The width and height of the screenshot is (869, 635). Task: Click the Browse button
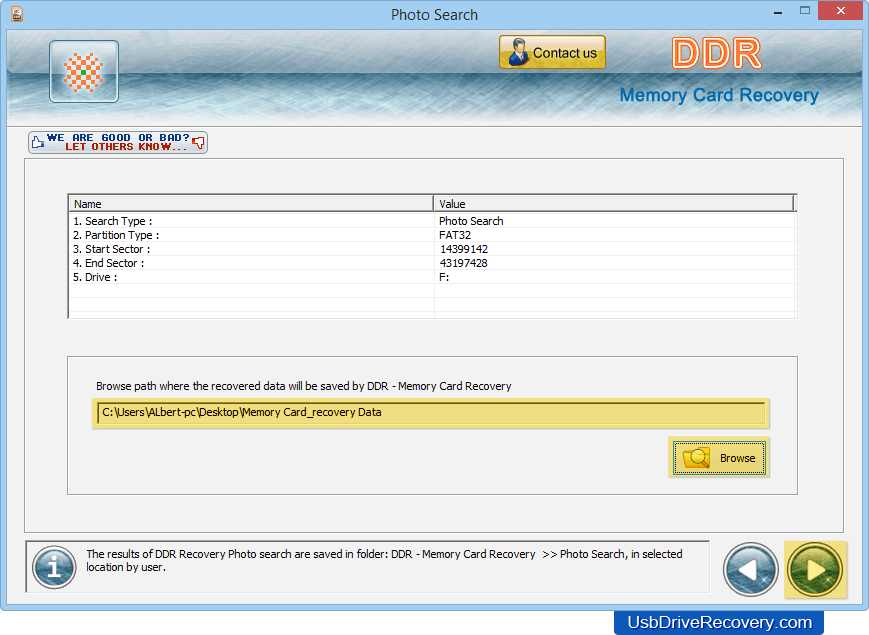pos(719,458)
